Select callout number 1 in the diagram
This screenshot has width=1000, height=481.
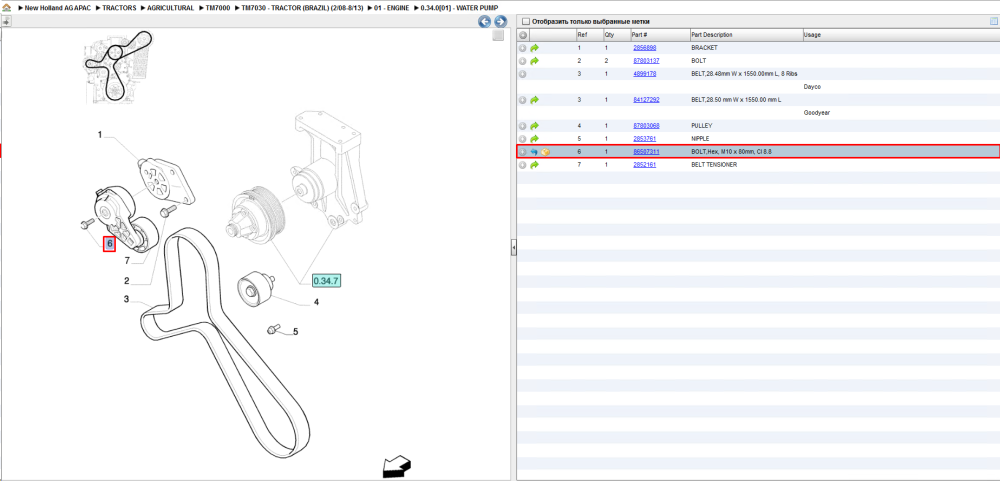[x=100, y=135]
